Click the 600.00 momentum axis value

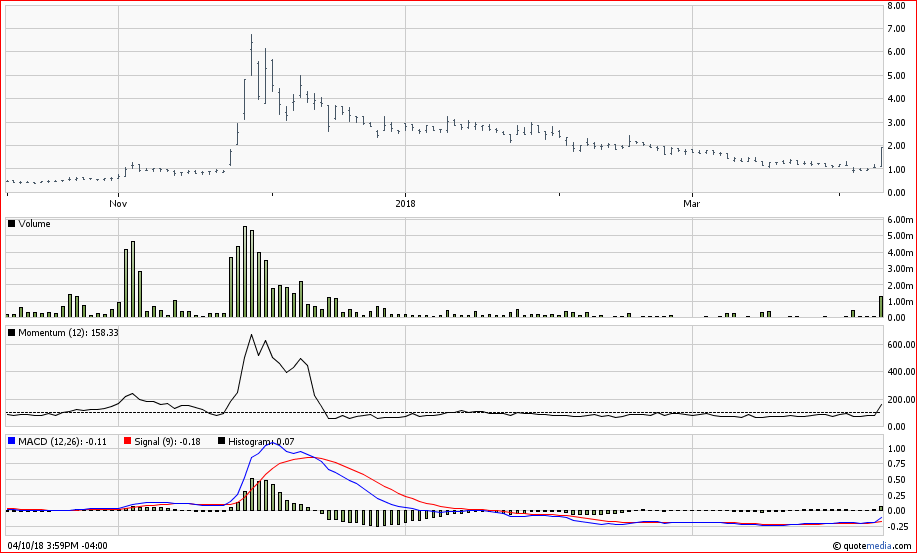[899, 344]
